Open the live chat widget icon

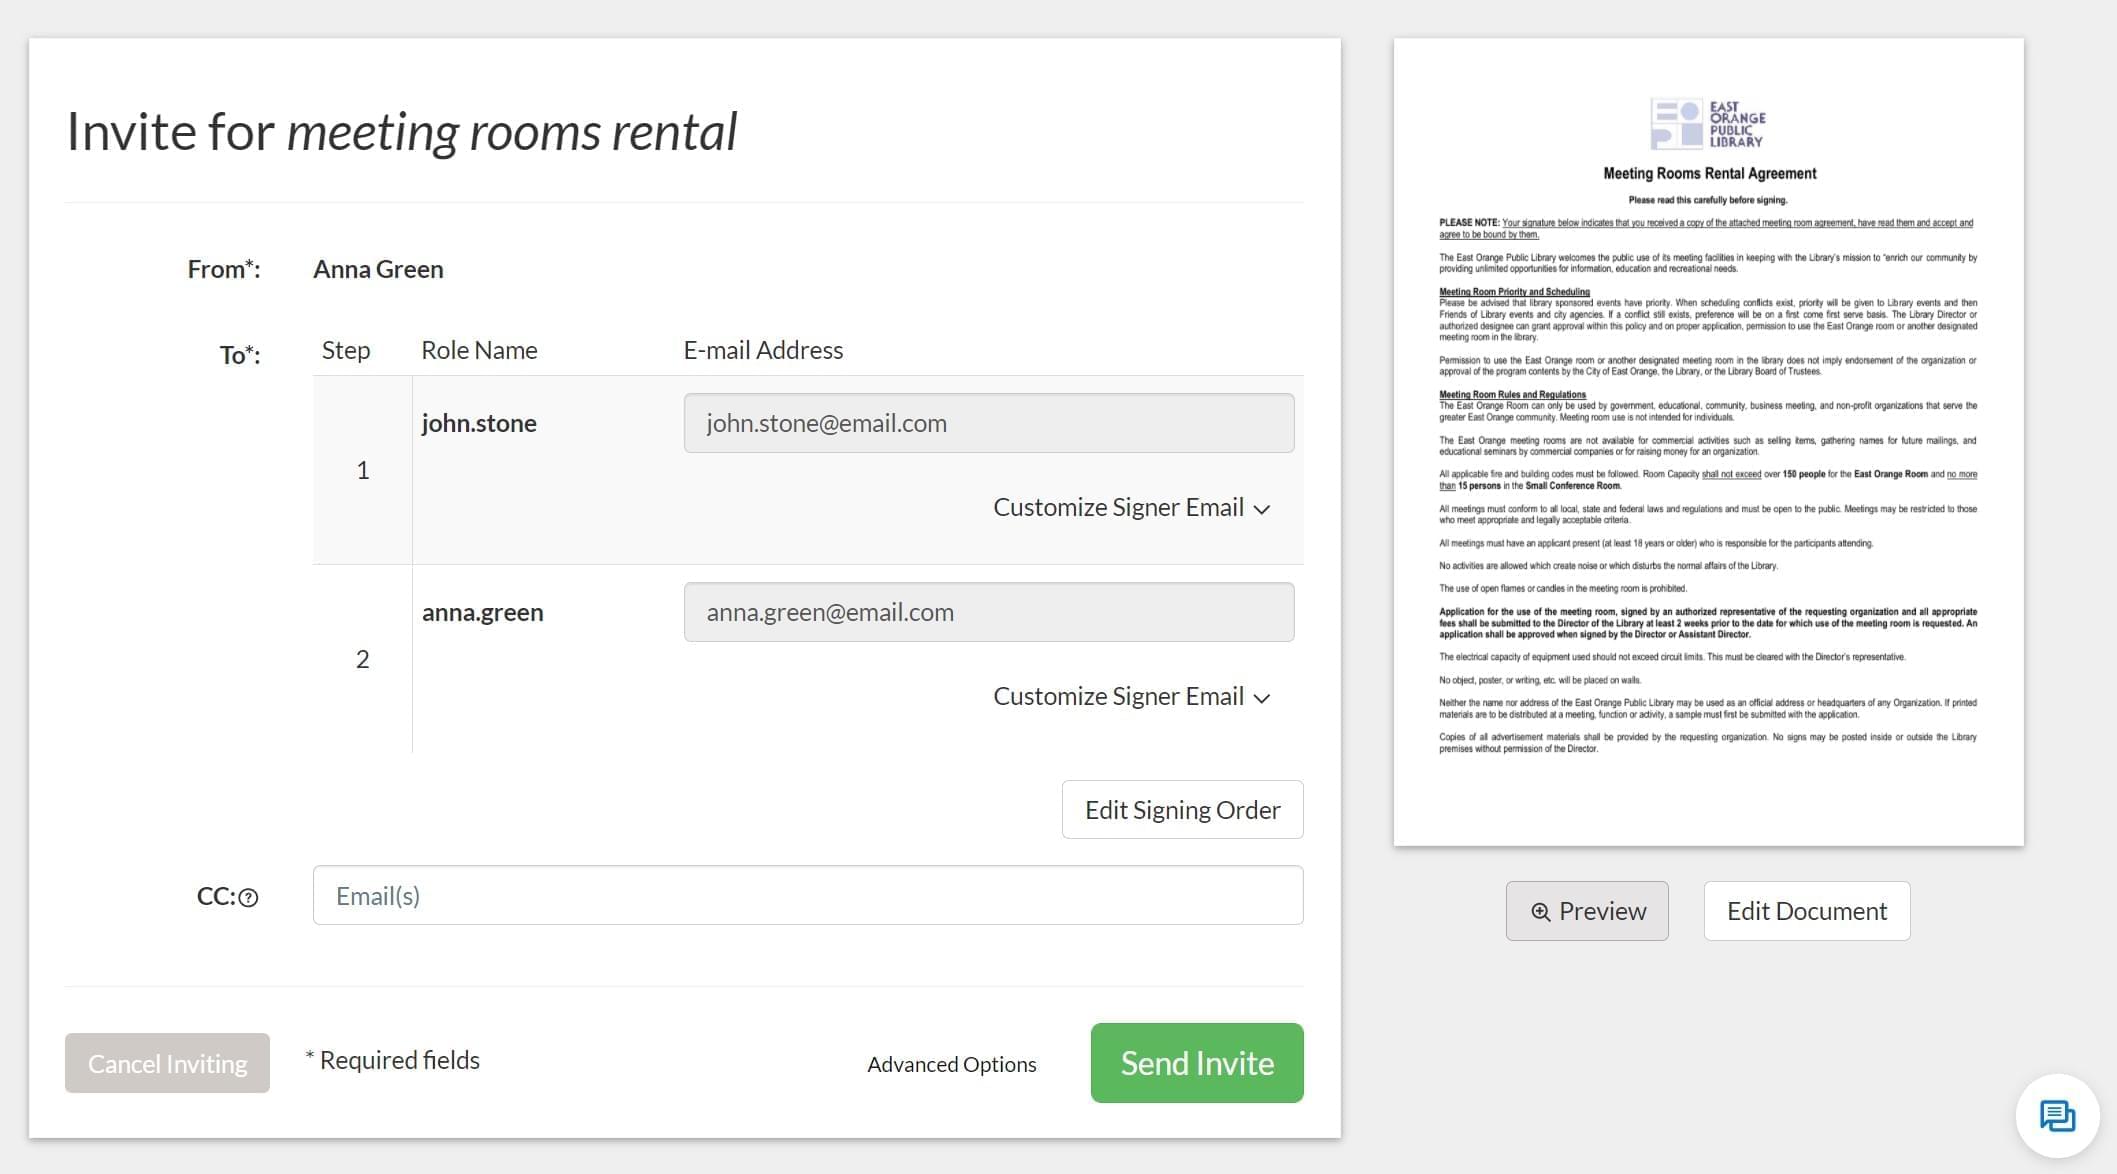coord(2057,1115)
